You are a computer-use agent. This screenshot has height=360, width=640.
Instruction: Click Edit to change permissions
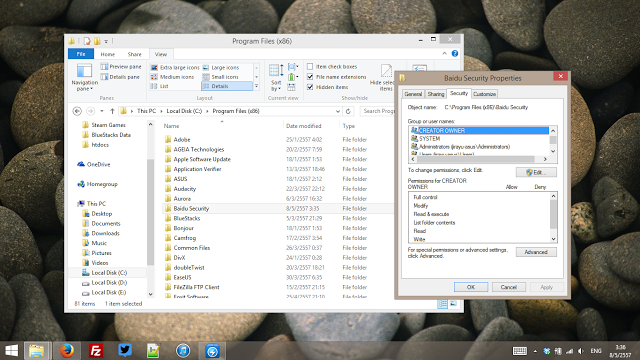(536, 172)
